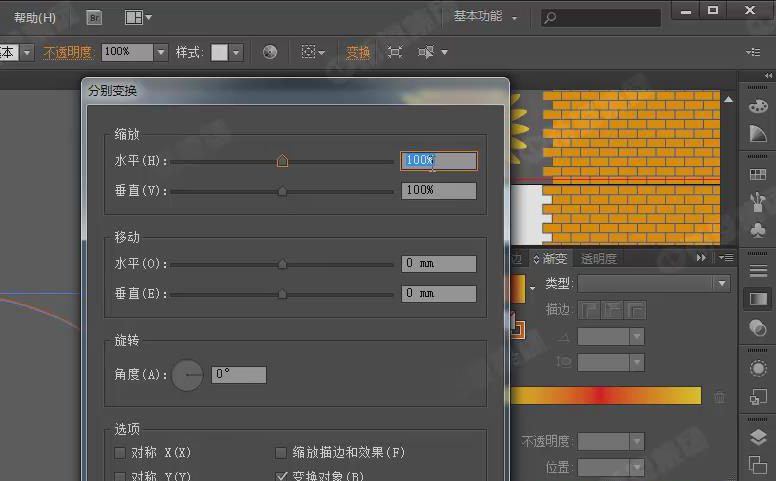Open the Adobe Bridge button
Screen dimensions: 776x481
click(x=95, y=17)
